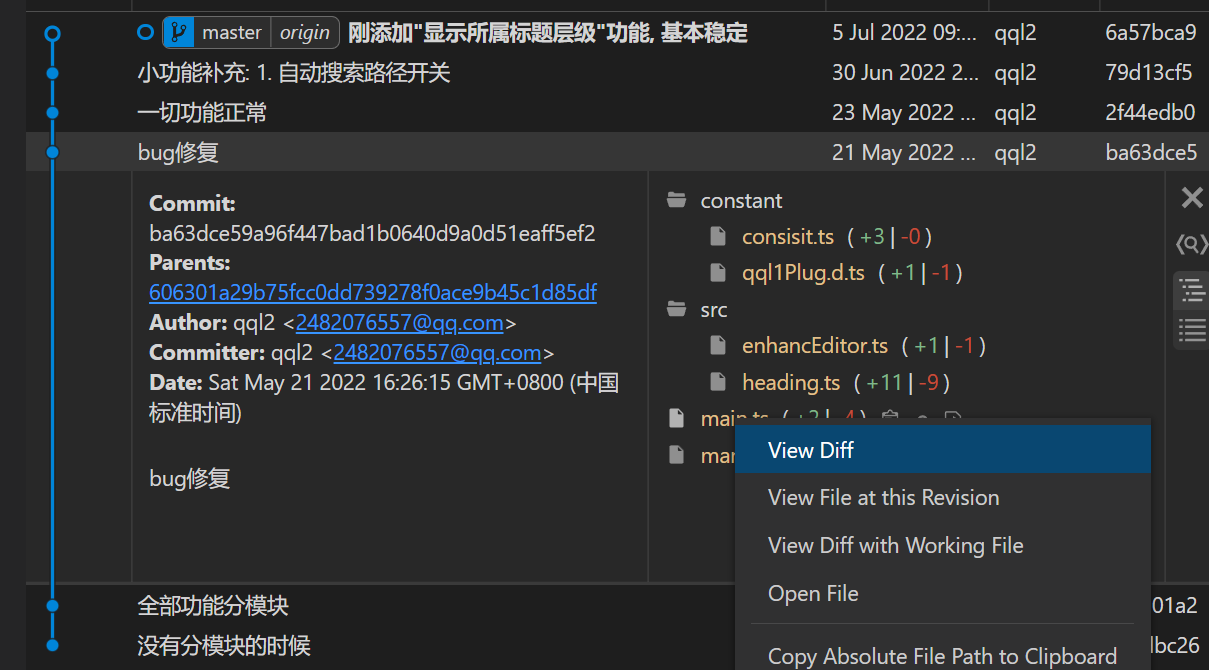This screenshot has width=1209, height=670.
Task: Select View Diff in context menu
Action: (x=811, y=450)
